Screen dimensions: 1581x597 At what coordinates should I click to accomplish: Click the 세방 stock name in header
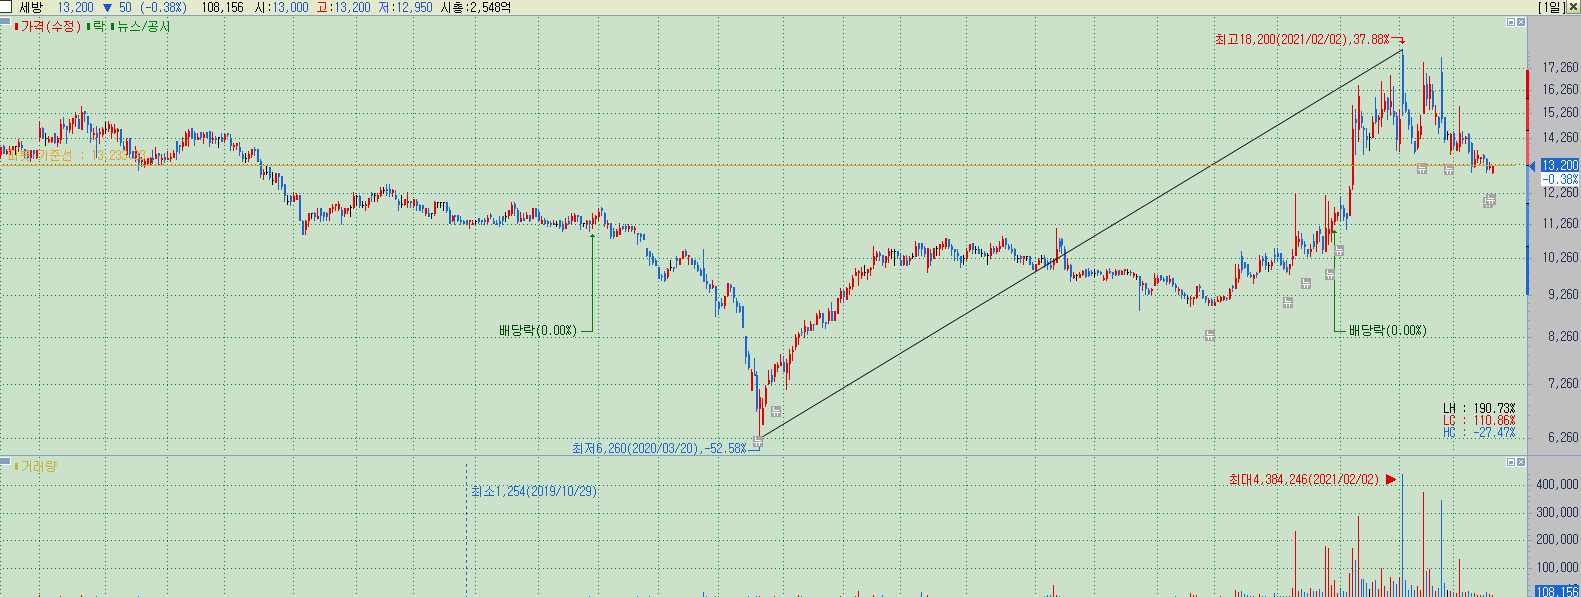pyautogui.click(x=31, y=7)
